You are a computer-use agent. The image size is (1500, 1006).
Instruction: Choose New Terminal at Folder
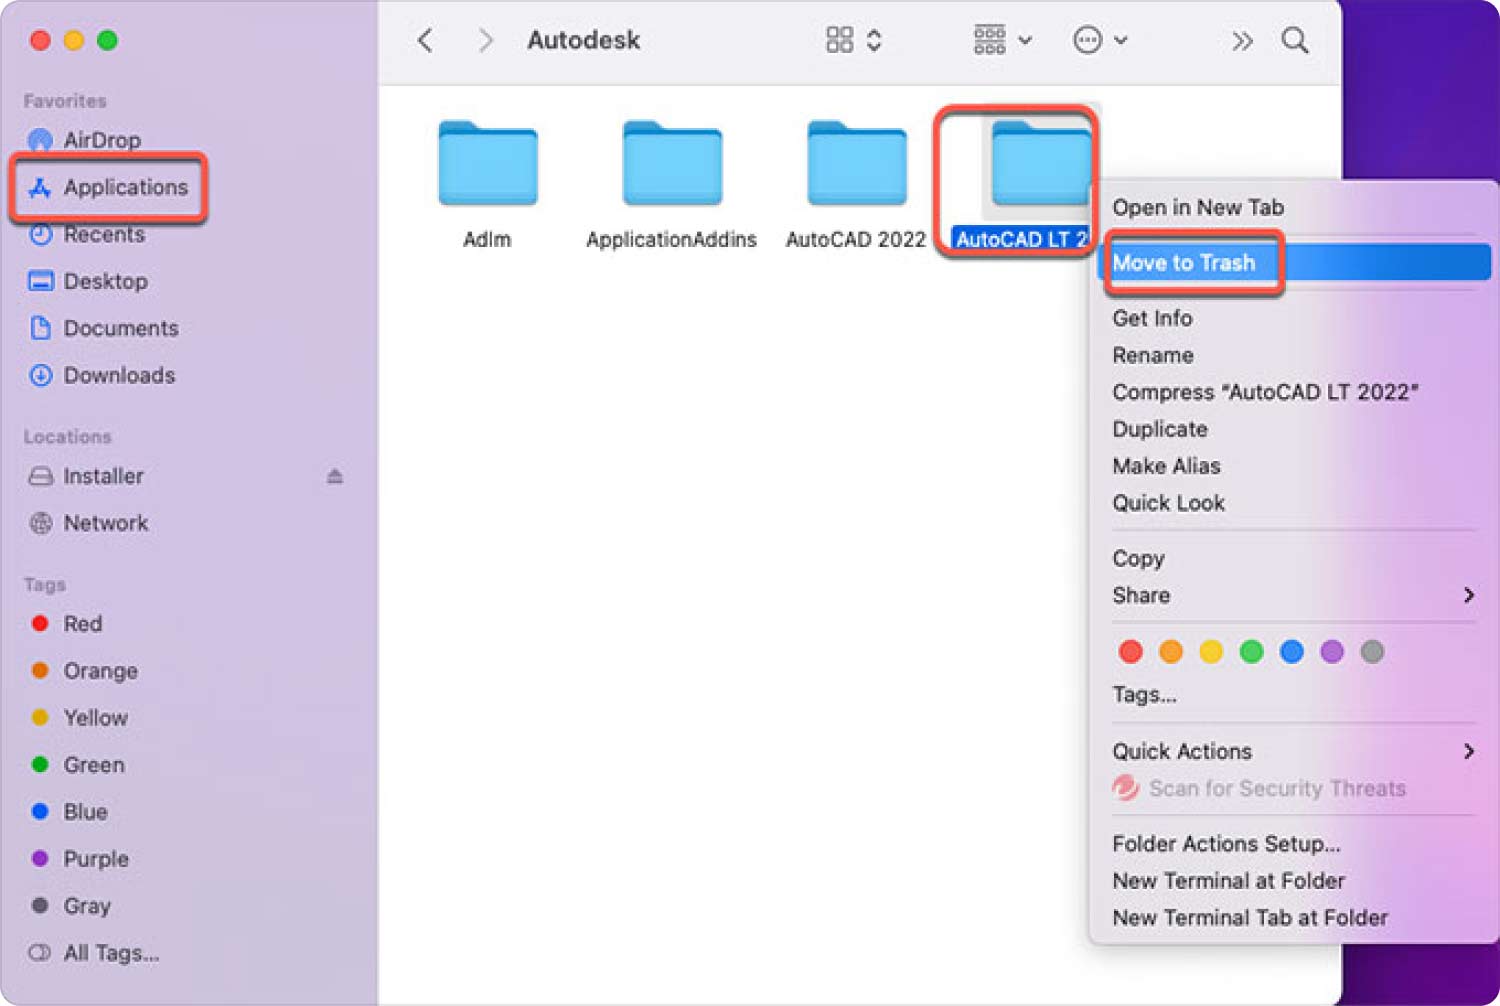pos(1228,881)
